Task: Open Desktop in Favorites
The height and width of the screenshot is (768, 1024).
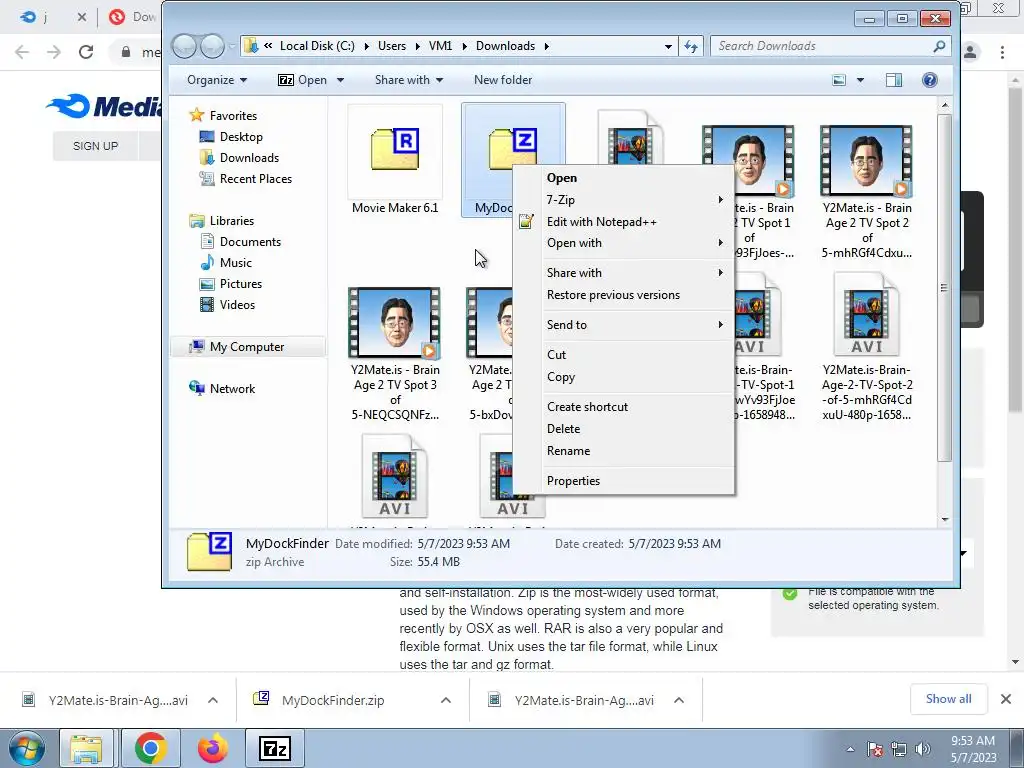Action: coord(241,136)
